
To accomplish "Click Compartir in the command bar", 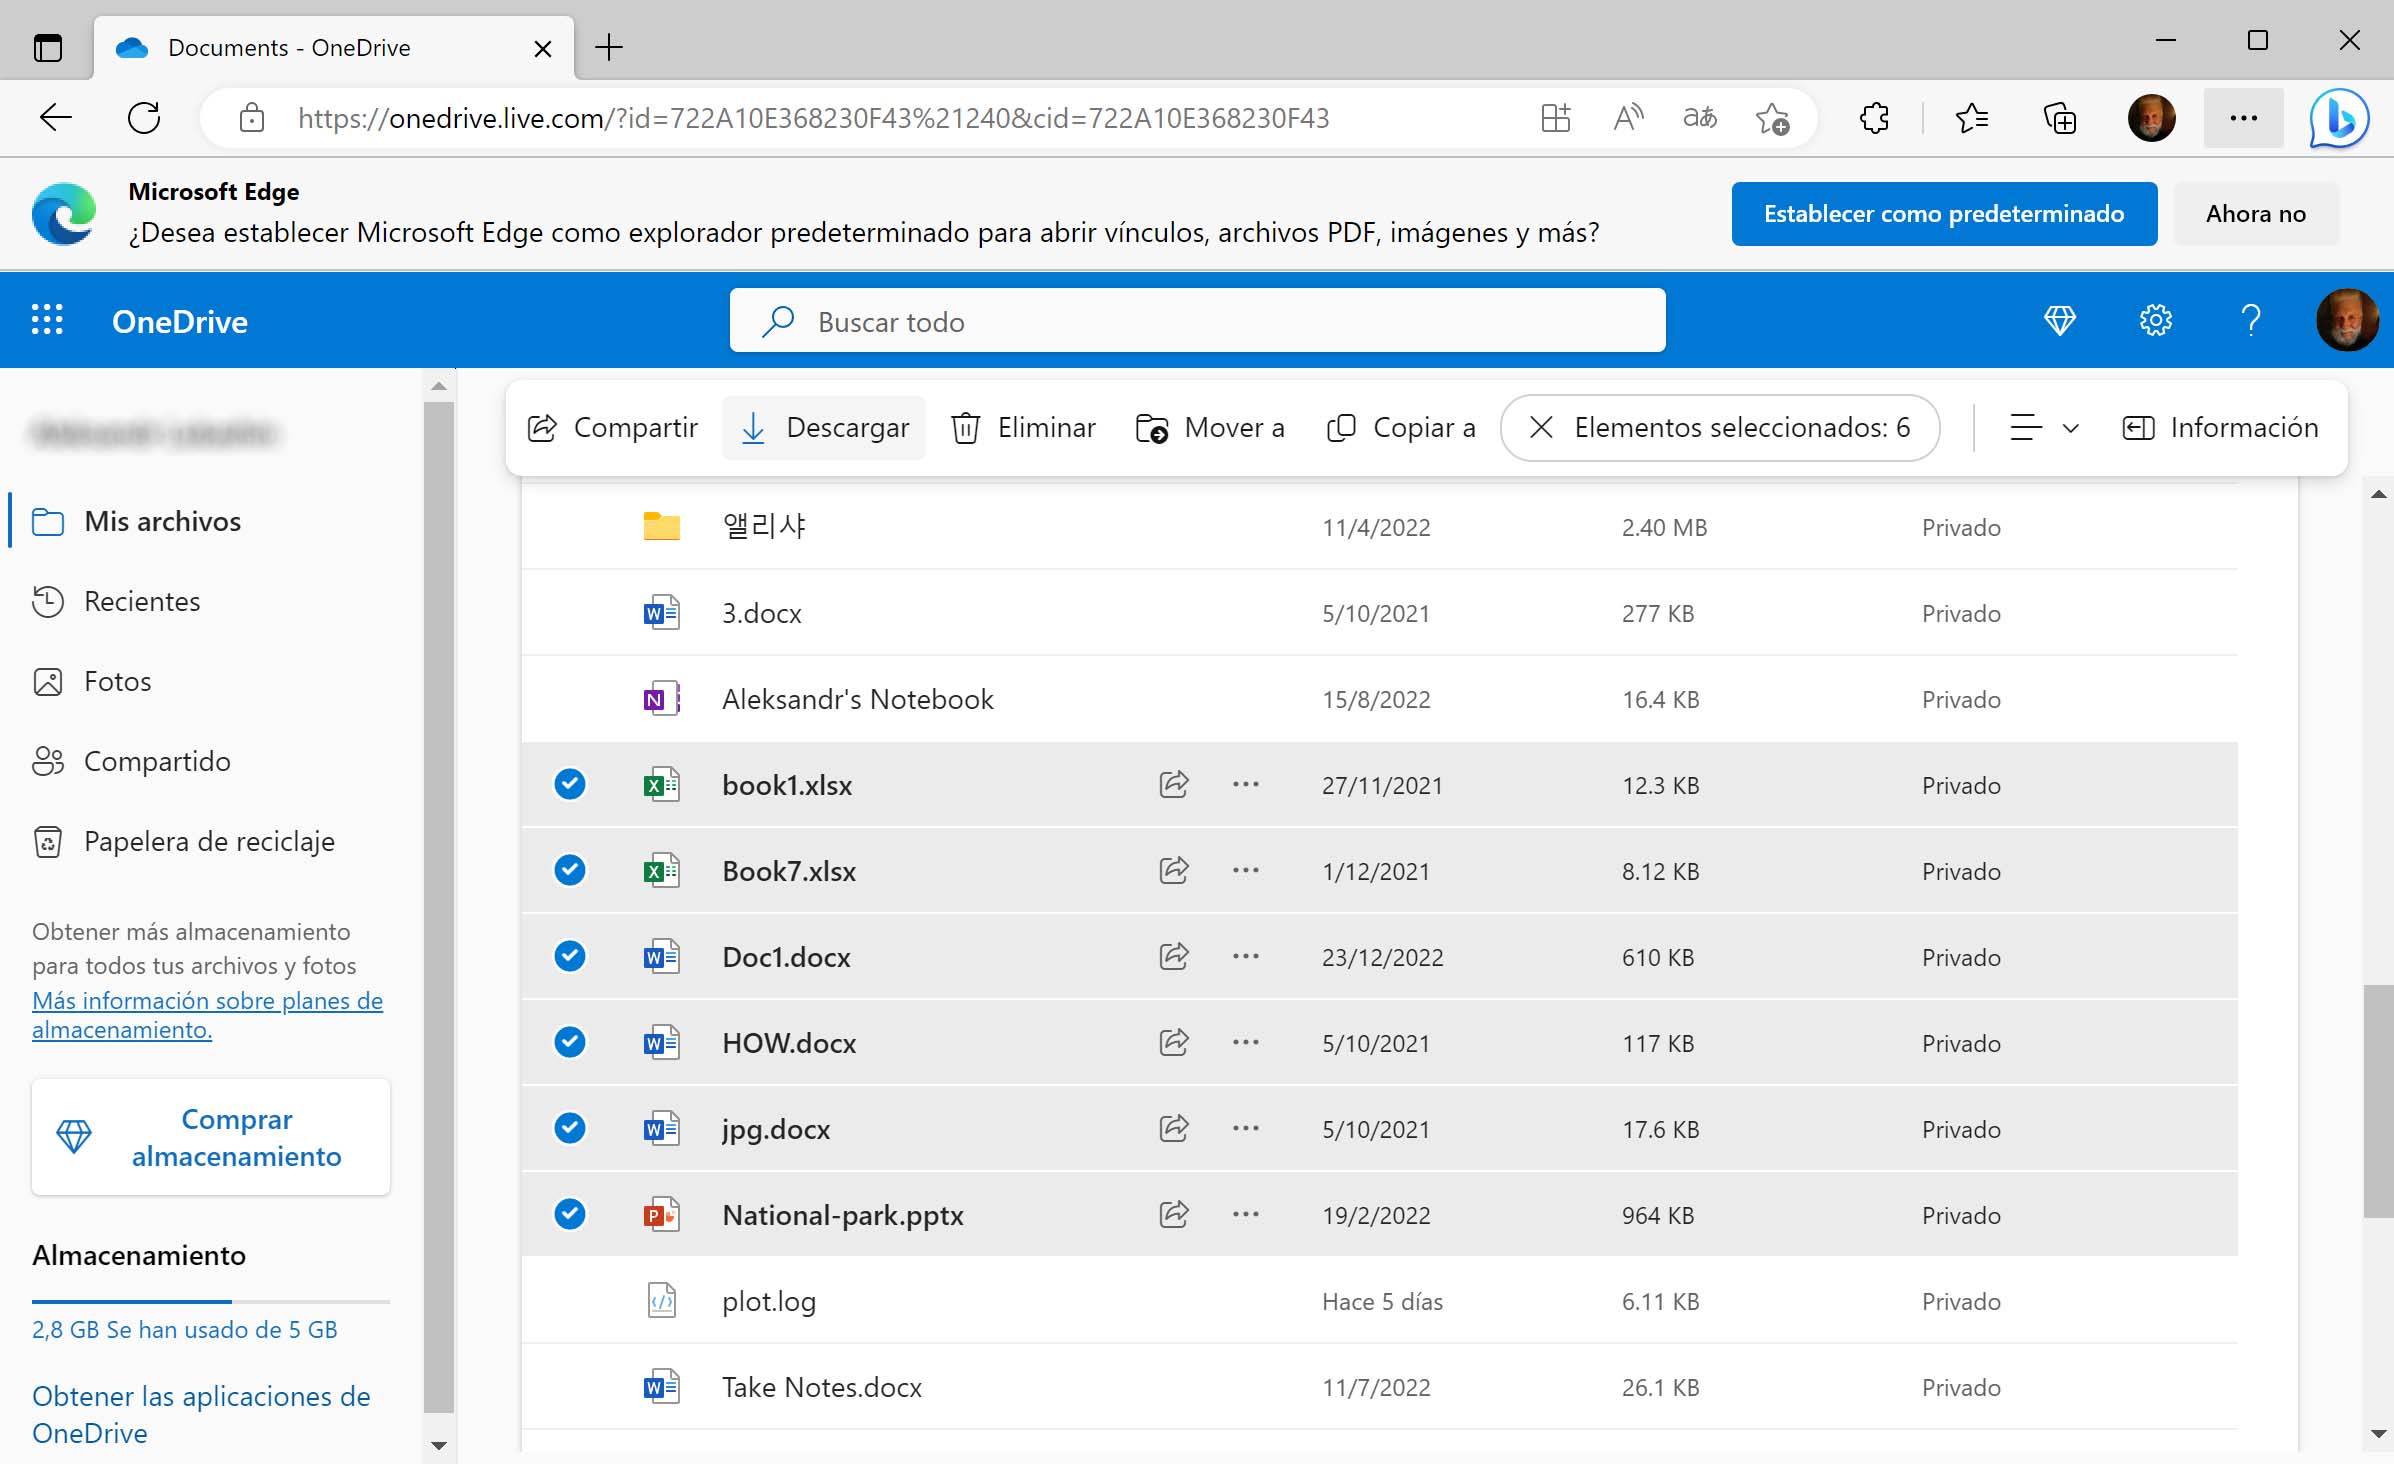I will 612,428.
